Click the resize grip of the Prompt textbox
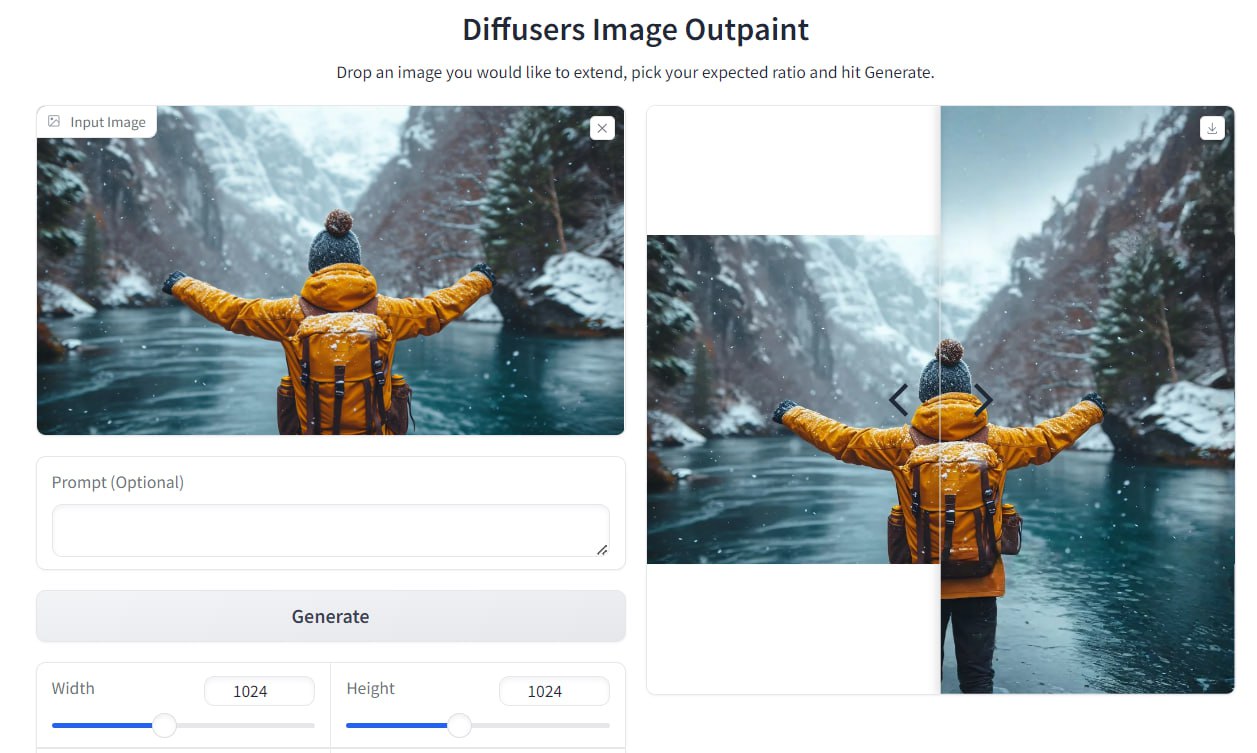The image size is (1257, 753). tap(601, 549)
